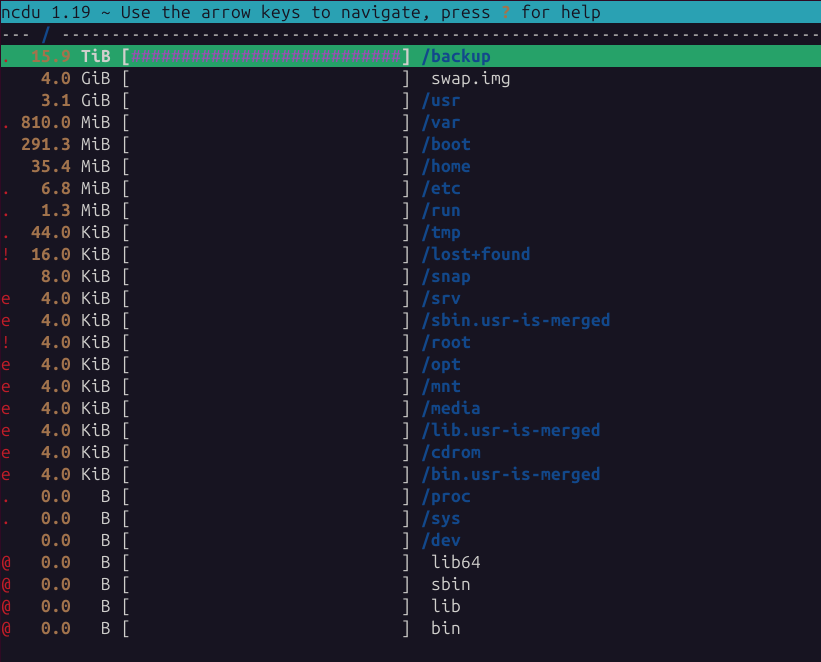This screenshot has height=662, width=821.
Task: Click the filled usage bar for /backup
Action: click(x=265, y=57)
